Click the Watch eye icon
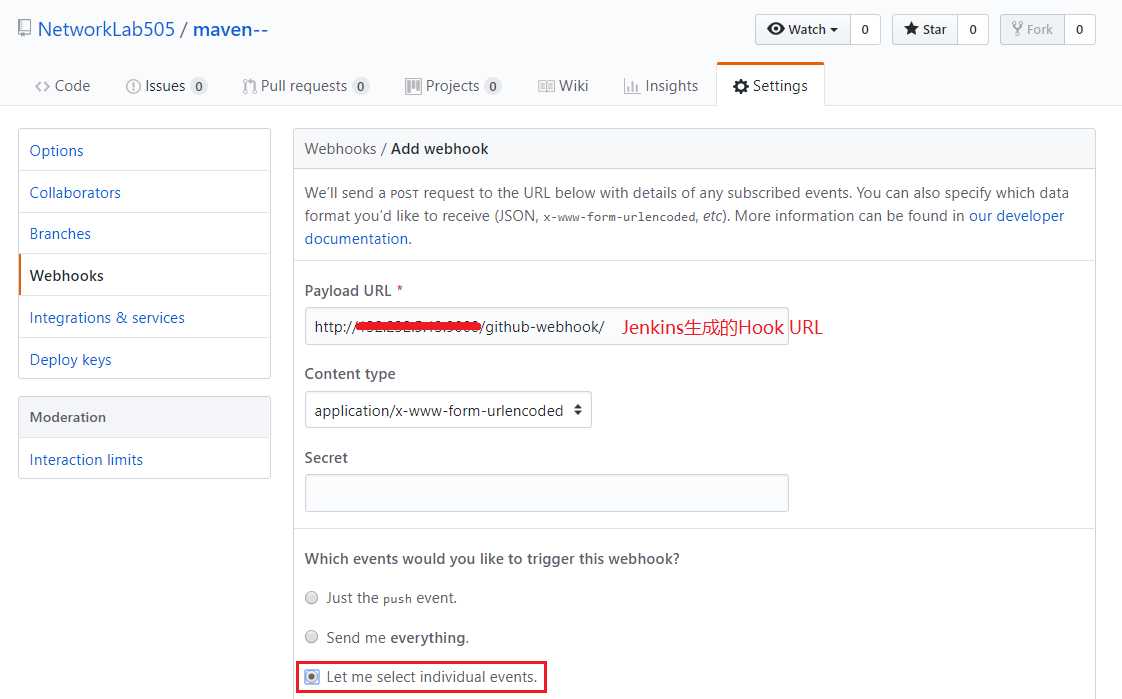The image size is (1122, 699). pos(776,29)
